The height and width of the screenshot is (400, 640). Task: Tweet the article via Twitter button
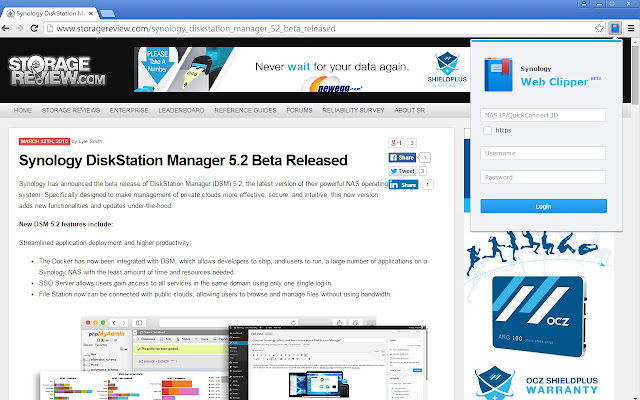pyautogui.click(x=401, y=171)
